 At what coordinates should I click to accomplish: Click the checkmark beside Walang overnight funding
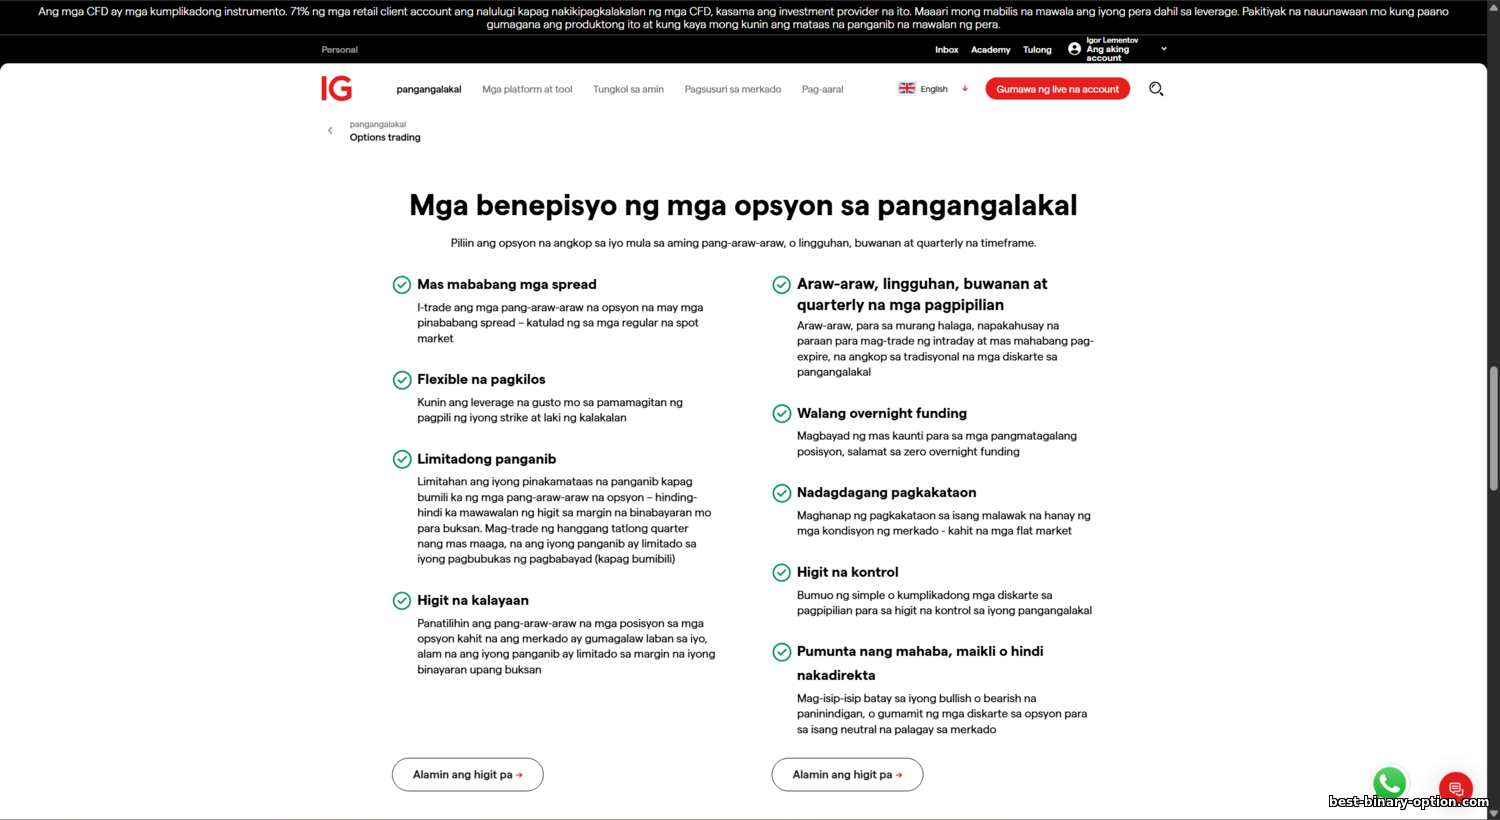tap(782, 414)
